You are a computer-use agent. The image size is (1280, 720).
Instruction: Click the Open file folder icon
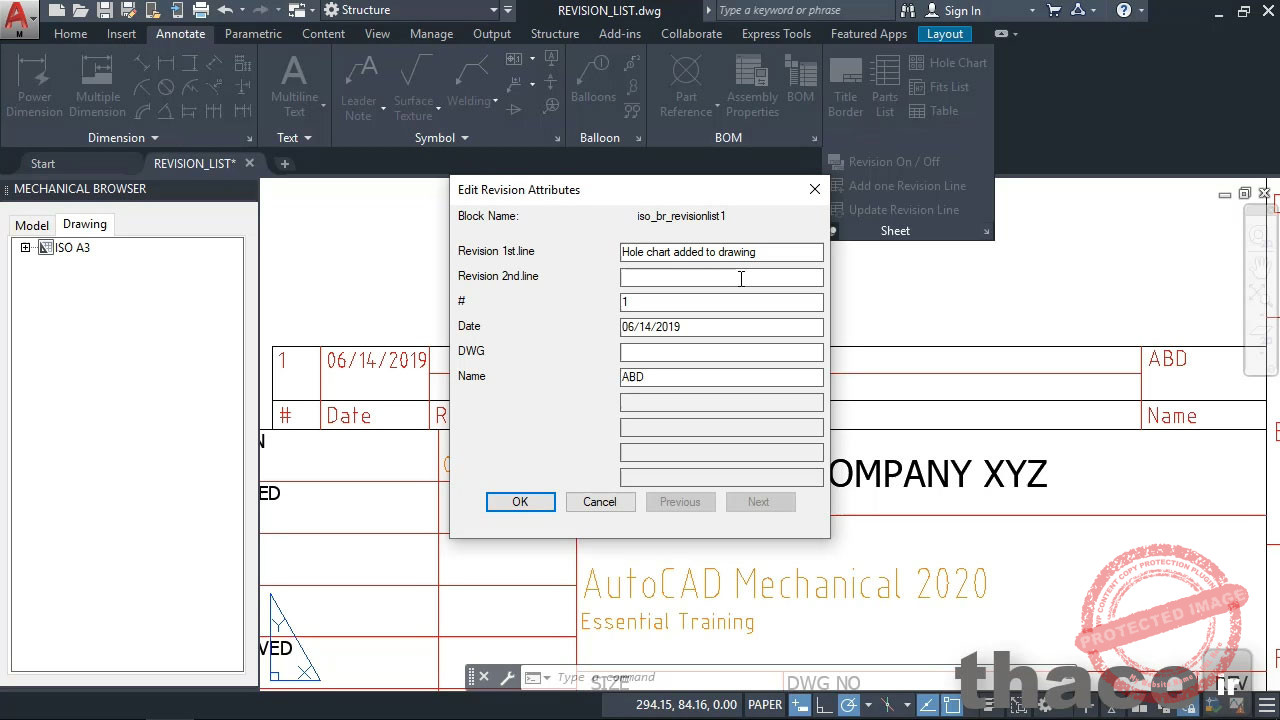[80, 10]
